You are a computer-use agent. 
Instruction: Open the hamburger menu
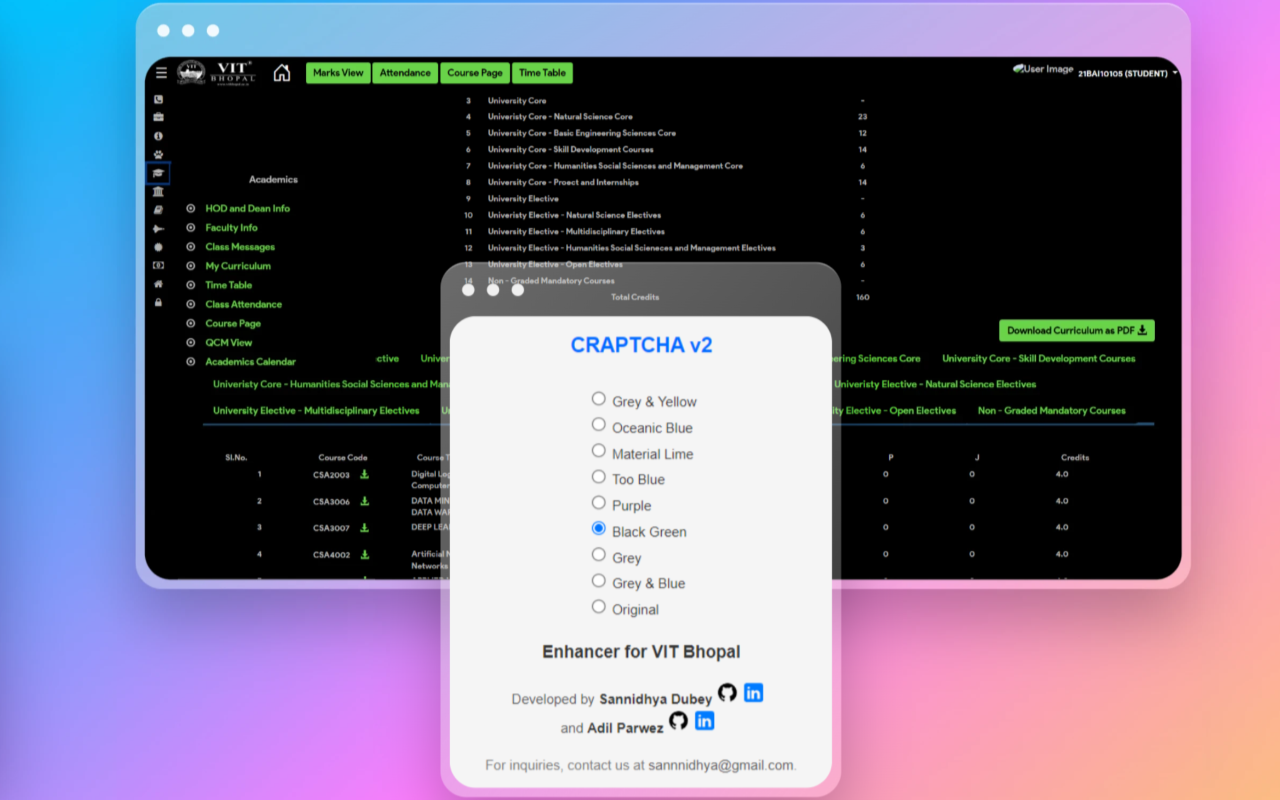coord(161,72)
